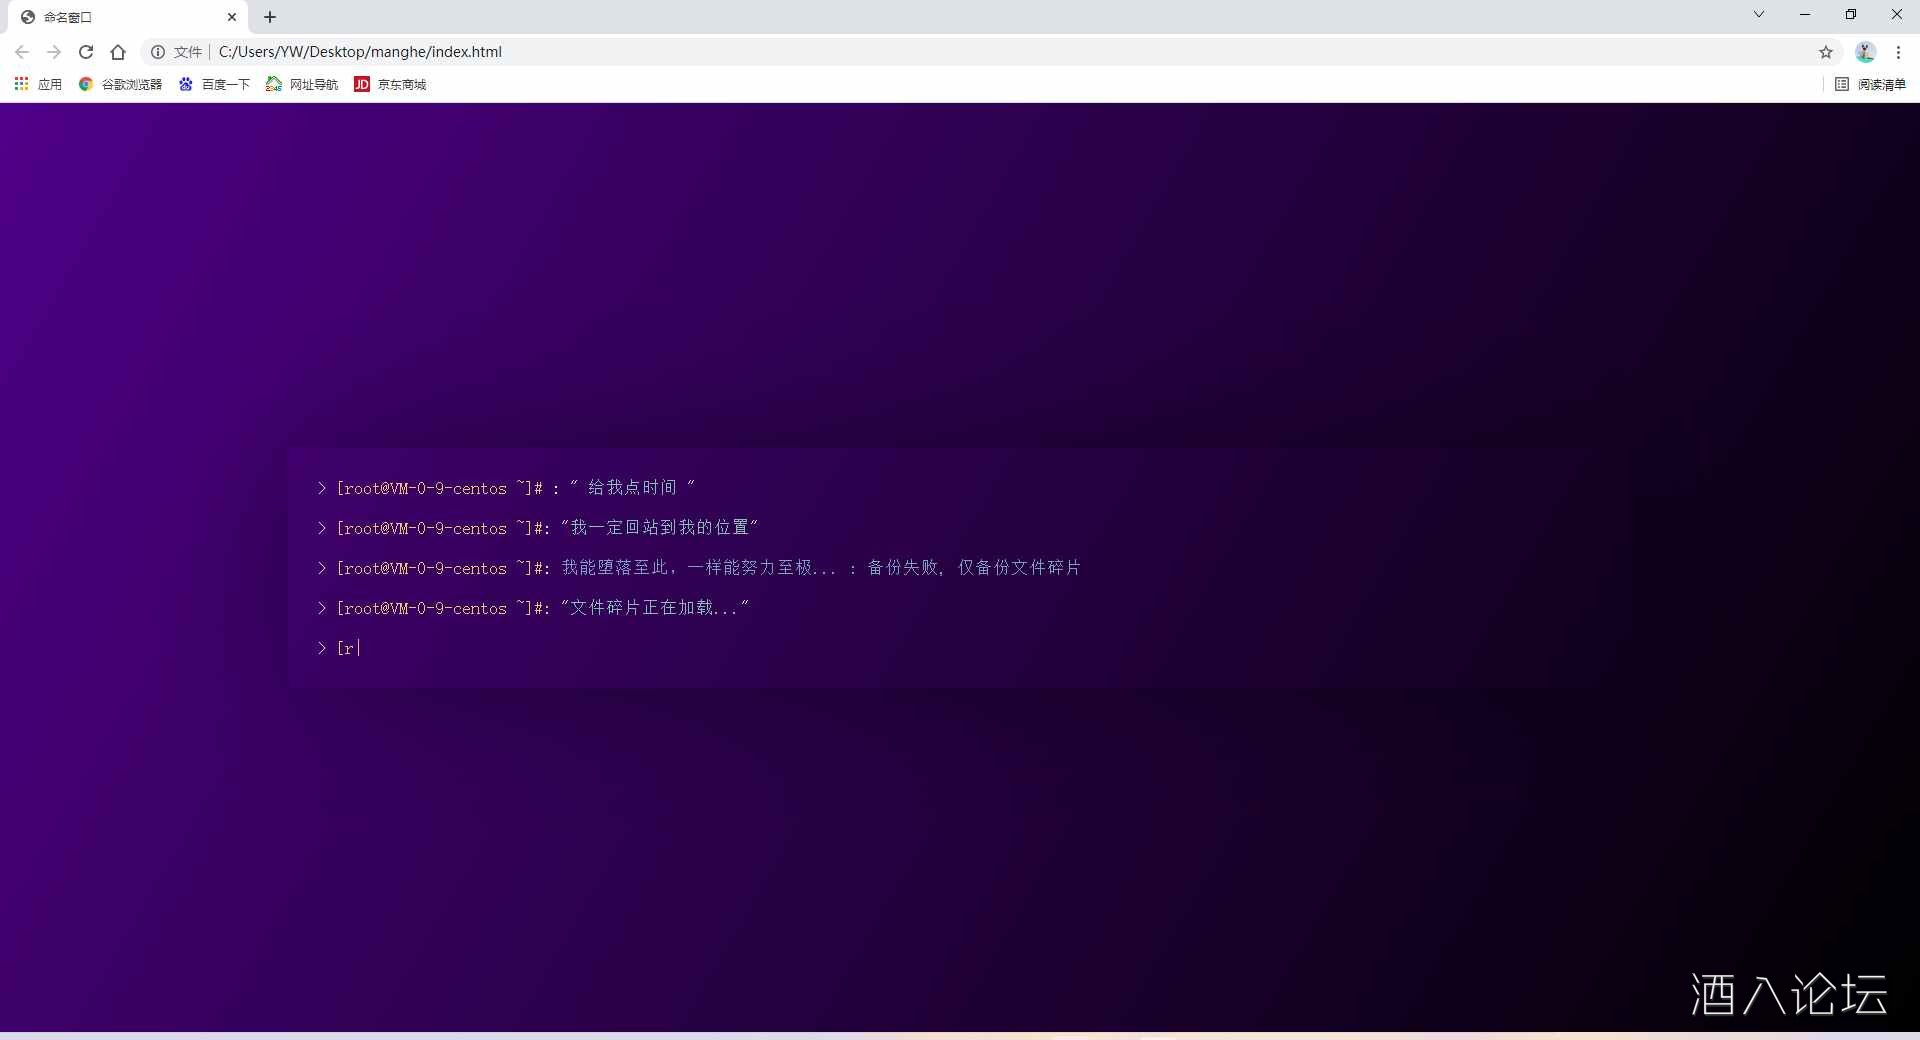Click the browser back arrow
Screen dimensions: 1920x1040
(x=22, y=52)
